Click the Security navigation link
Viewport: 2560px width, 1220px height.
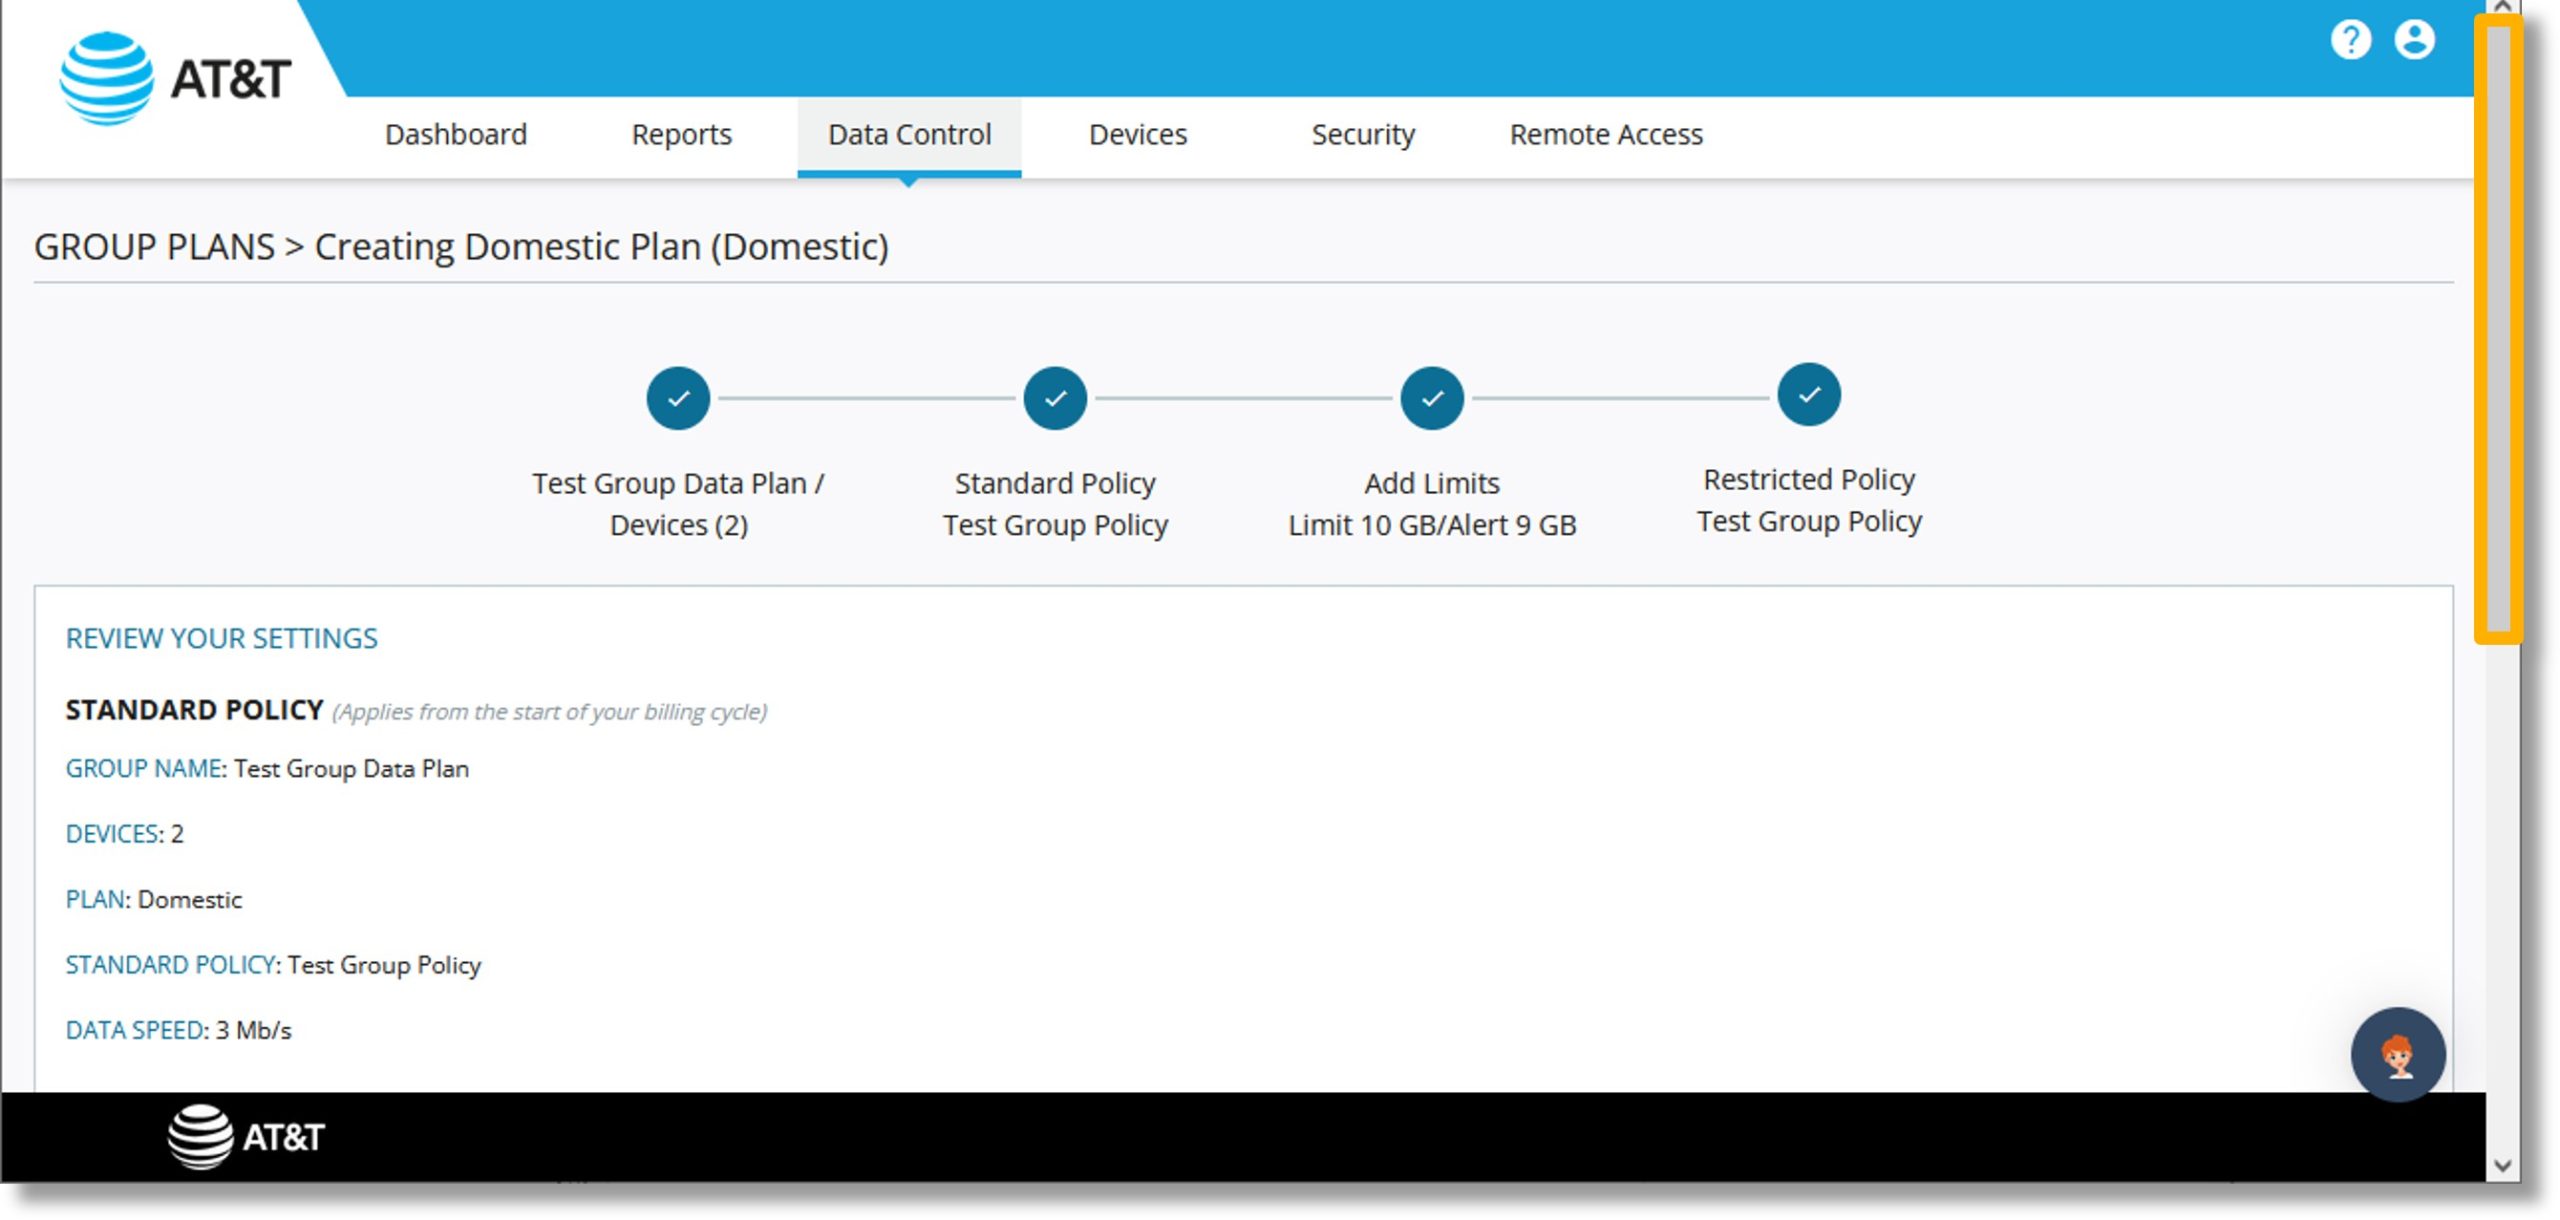click(x=1362, y=134)
